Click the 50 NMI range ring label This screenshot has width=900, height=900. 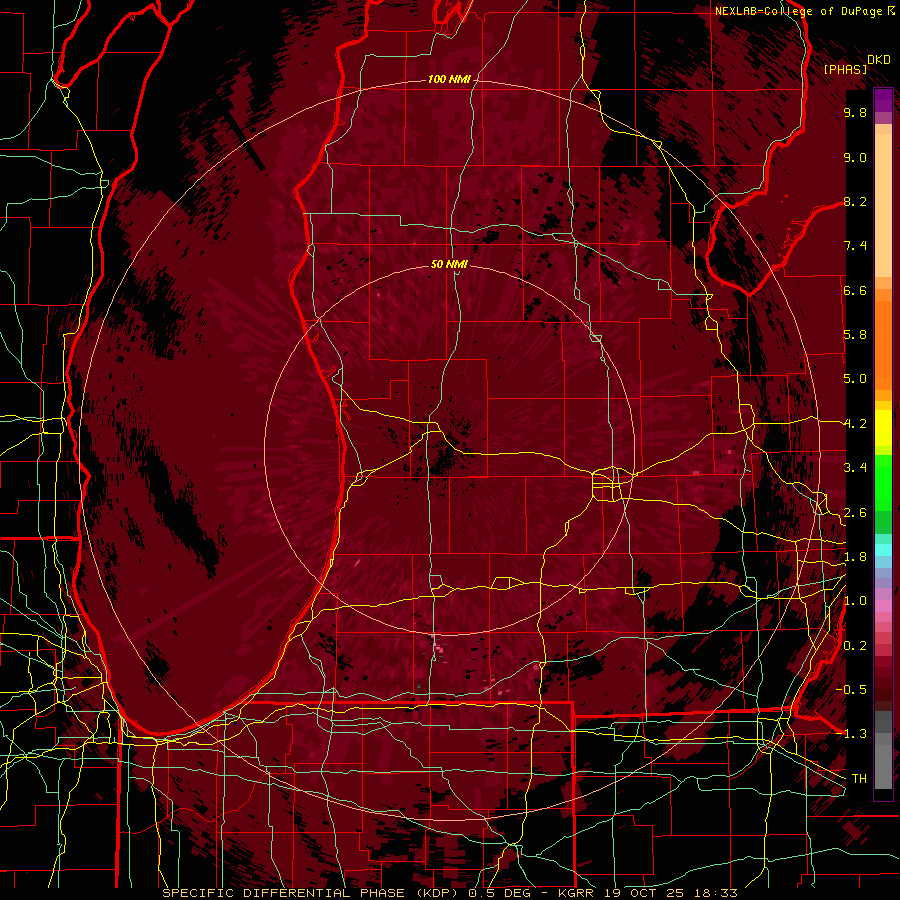click(449, 264)
